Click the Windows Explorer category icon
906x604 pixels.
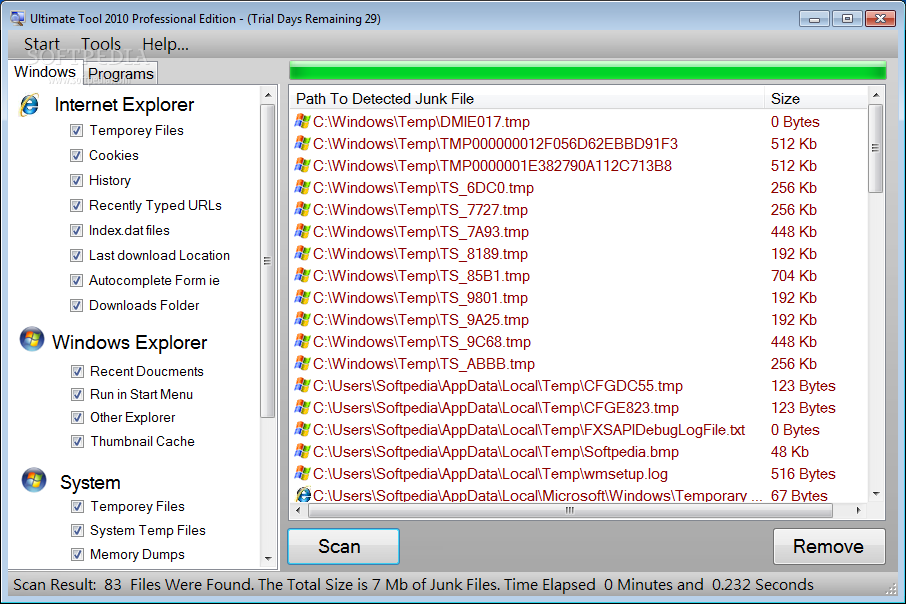pos(32,340)
